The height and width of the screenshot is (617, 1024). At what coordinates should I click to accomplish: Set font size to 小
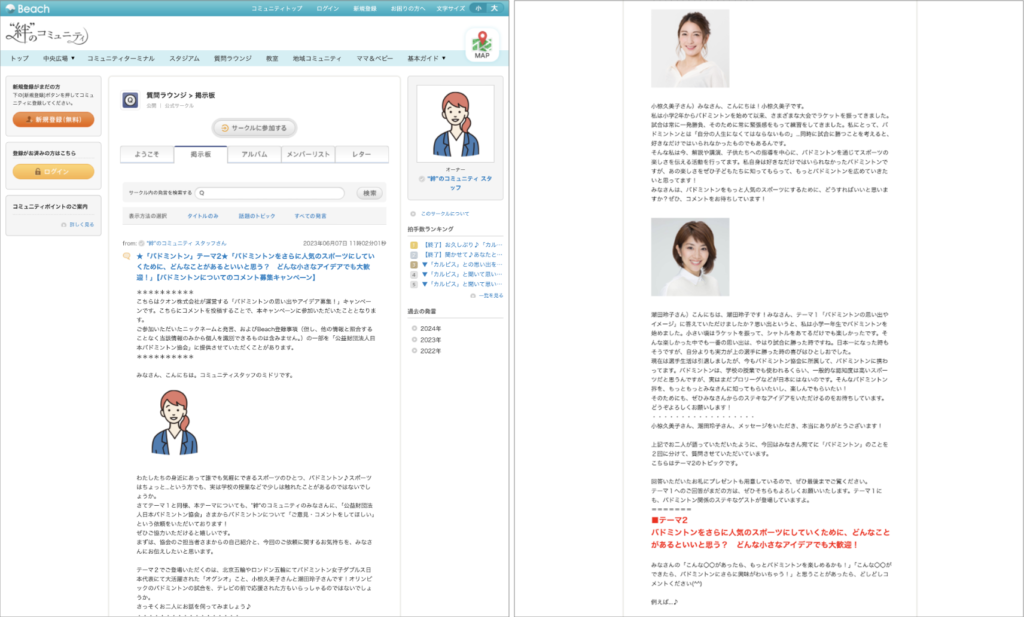[x=479, y=8]
